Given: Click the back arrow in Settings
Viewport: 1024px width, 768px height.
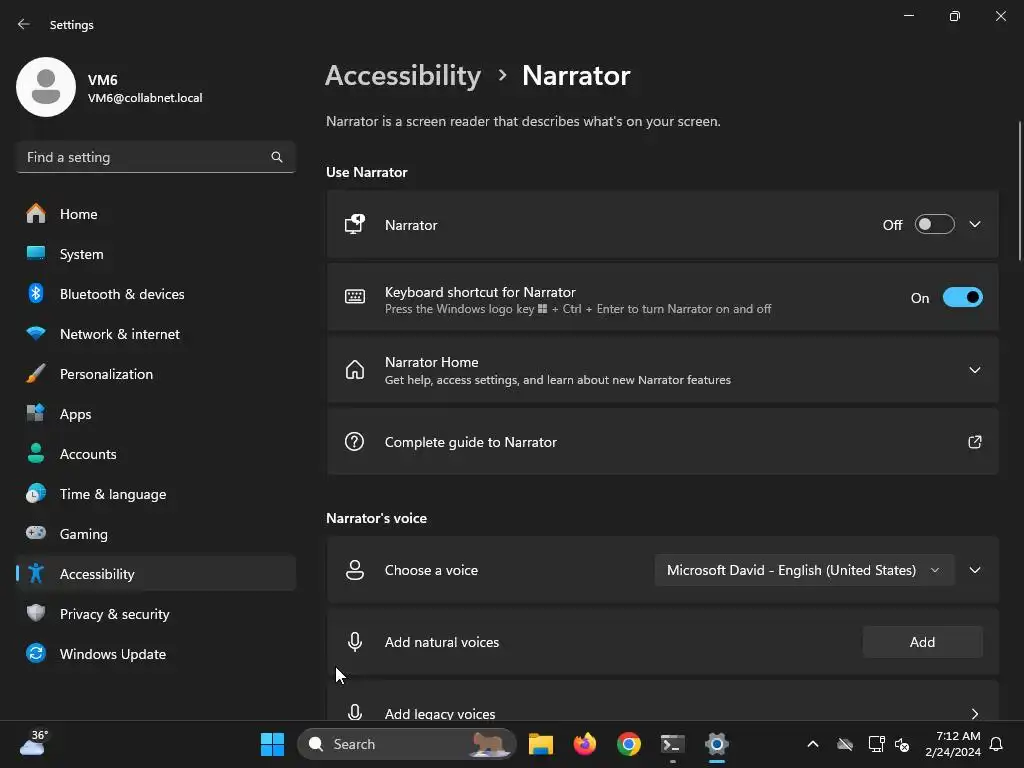Looking at the screenshot, I should point(24,24).
